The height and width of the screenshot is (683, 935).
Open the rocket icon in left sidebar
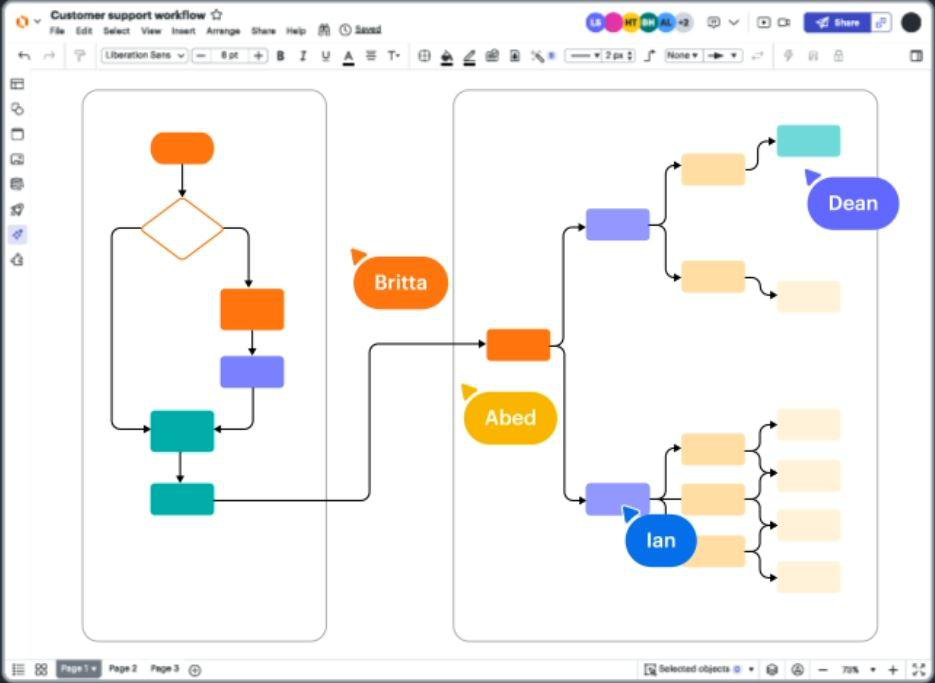coord(17,209)
